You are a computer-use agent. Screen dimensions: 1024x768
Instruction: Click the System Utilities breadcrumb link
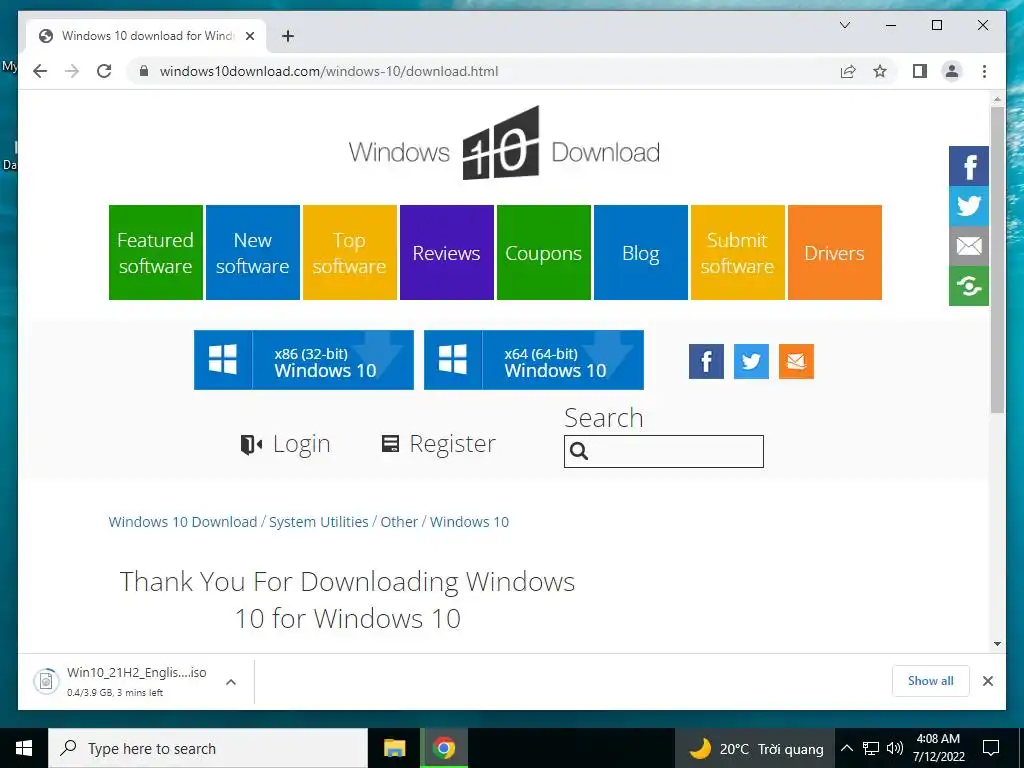click(319, 522)
